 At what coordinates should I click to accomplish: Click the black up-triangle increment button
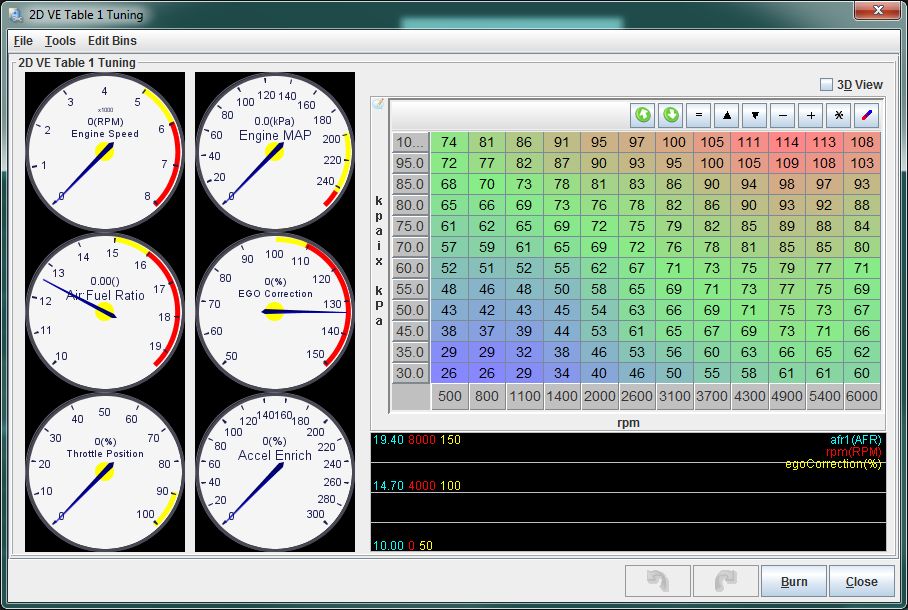[x=727, y=115]
